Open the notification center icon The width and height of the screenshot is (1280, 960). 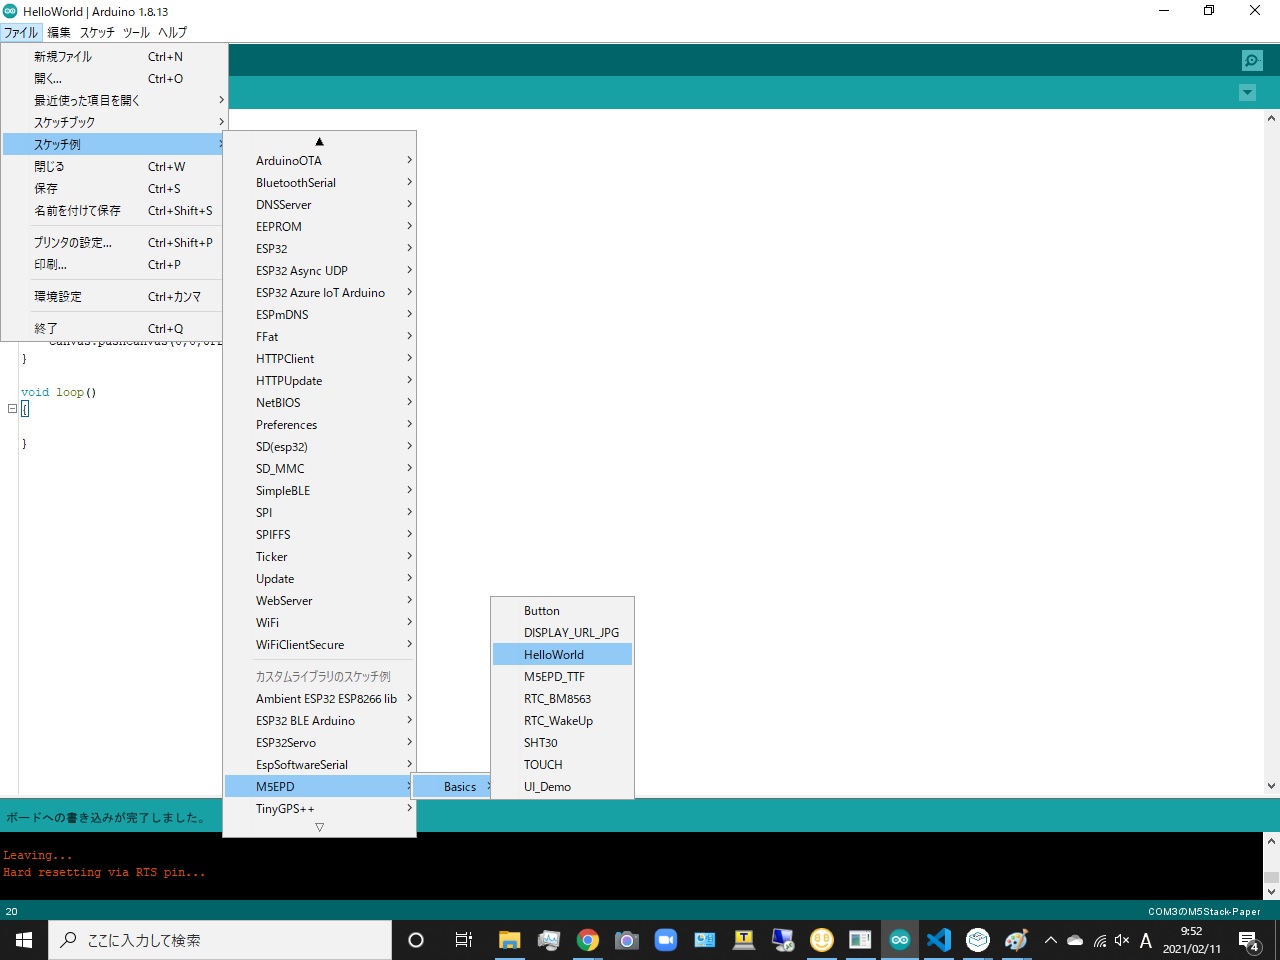[x=1249, y=941]
